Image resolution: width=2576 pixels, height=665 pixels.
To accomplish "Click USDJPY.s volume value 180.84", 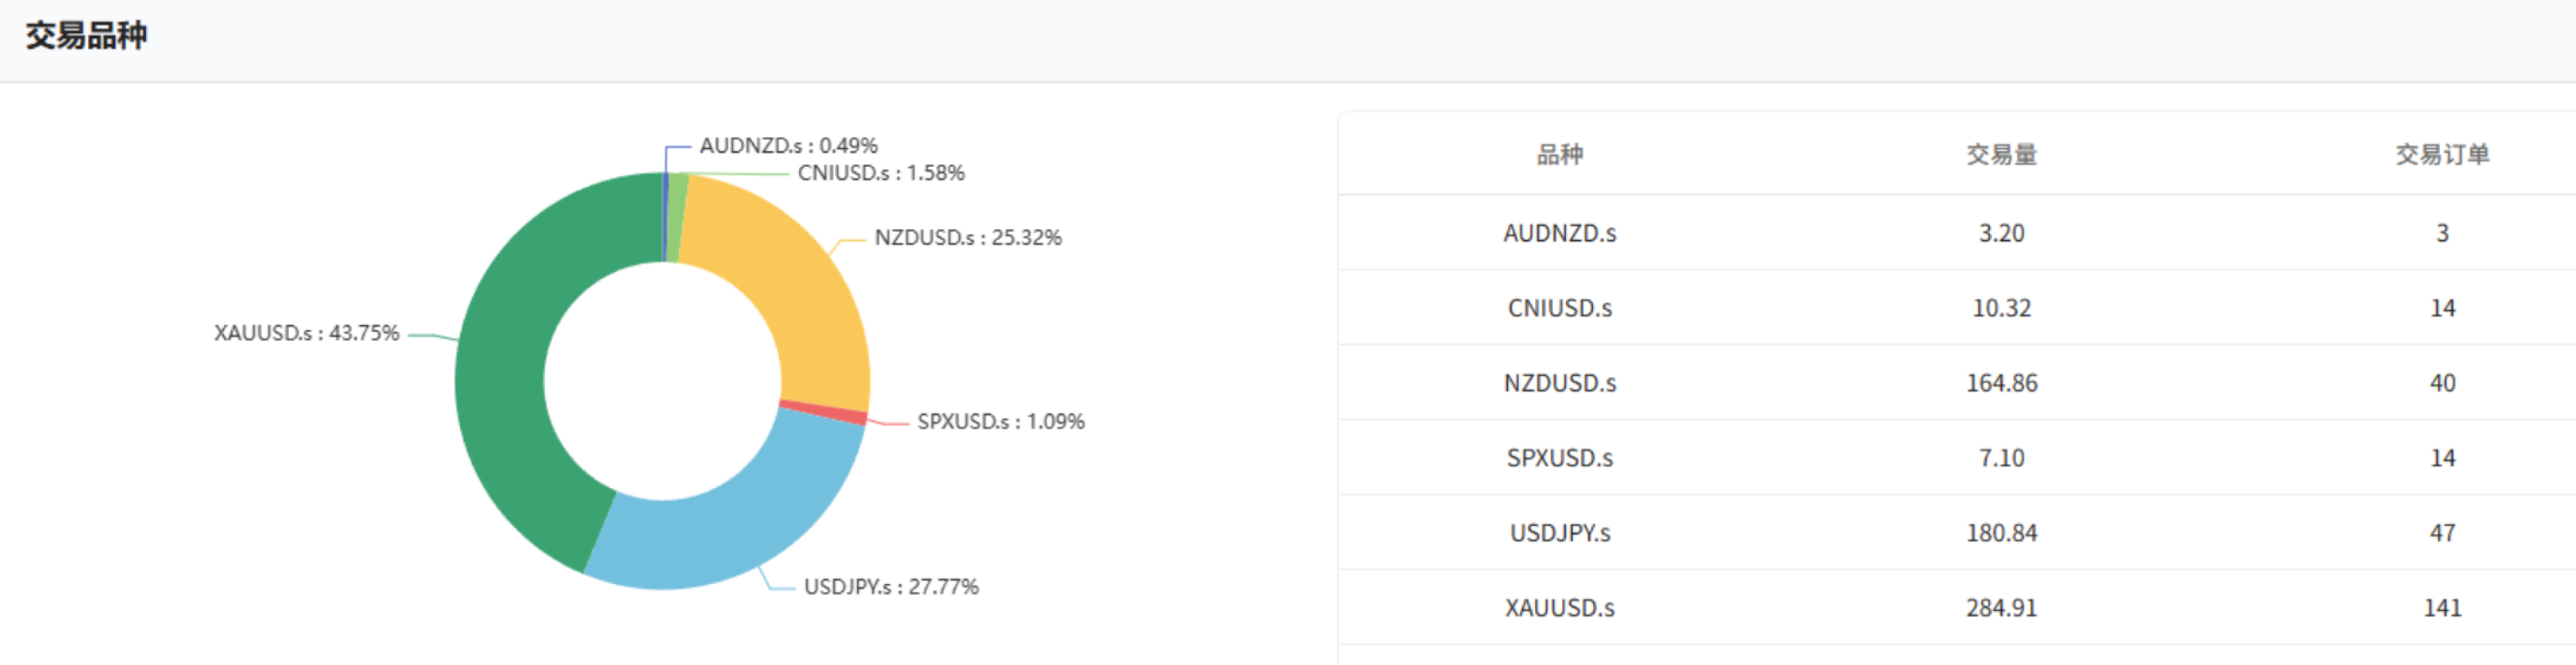I will (2001, 533).
